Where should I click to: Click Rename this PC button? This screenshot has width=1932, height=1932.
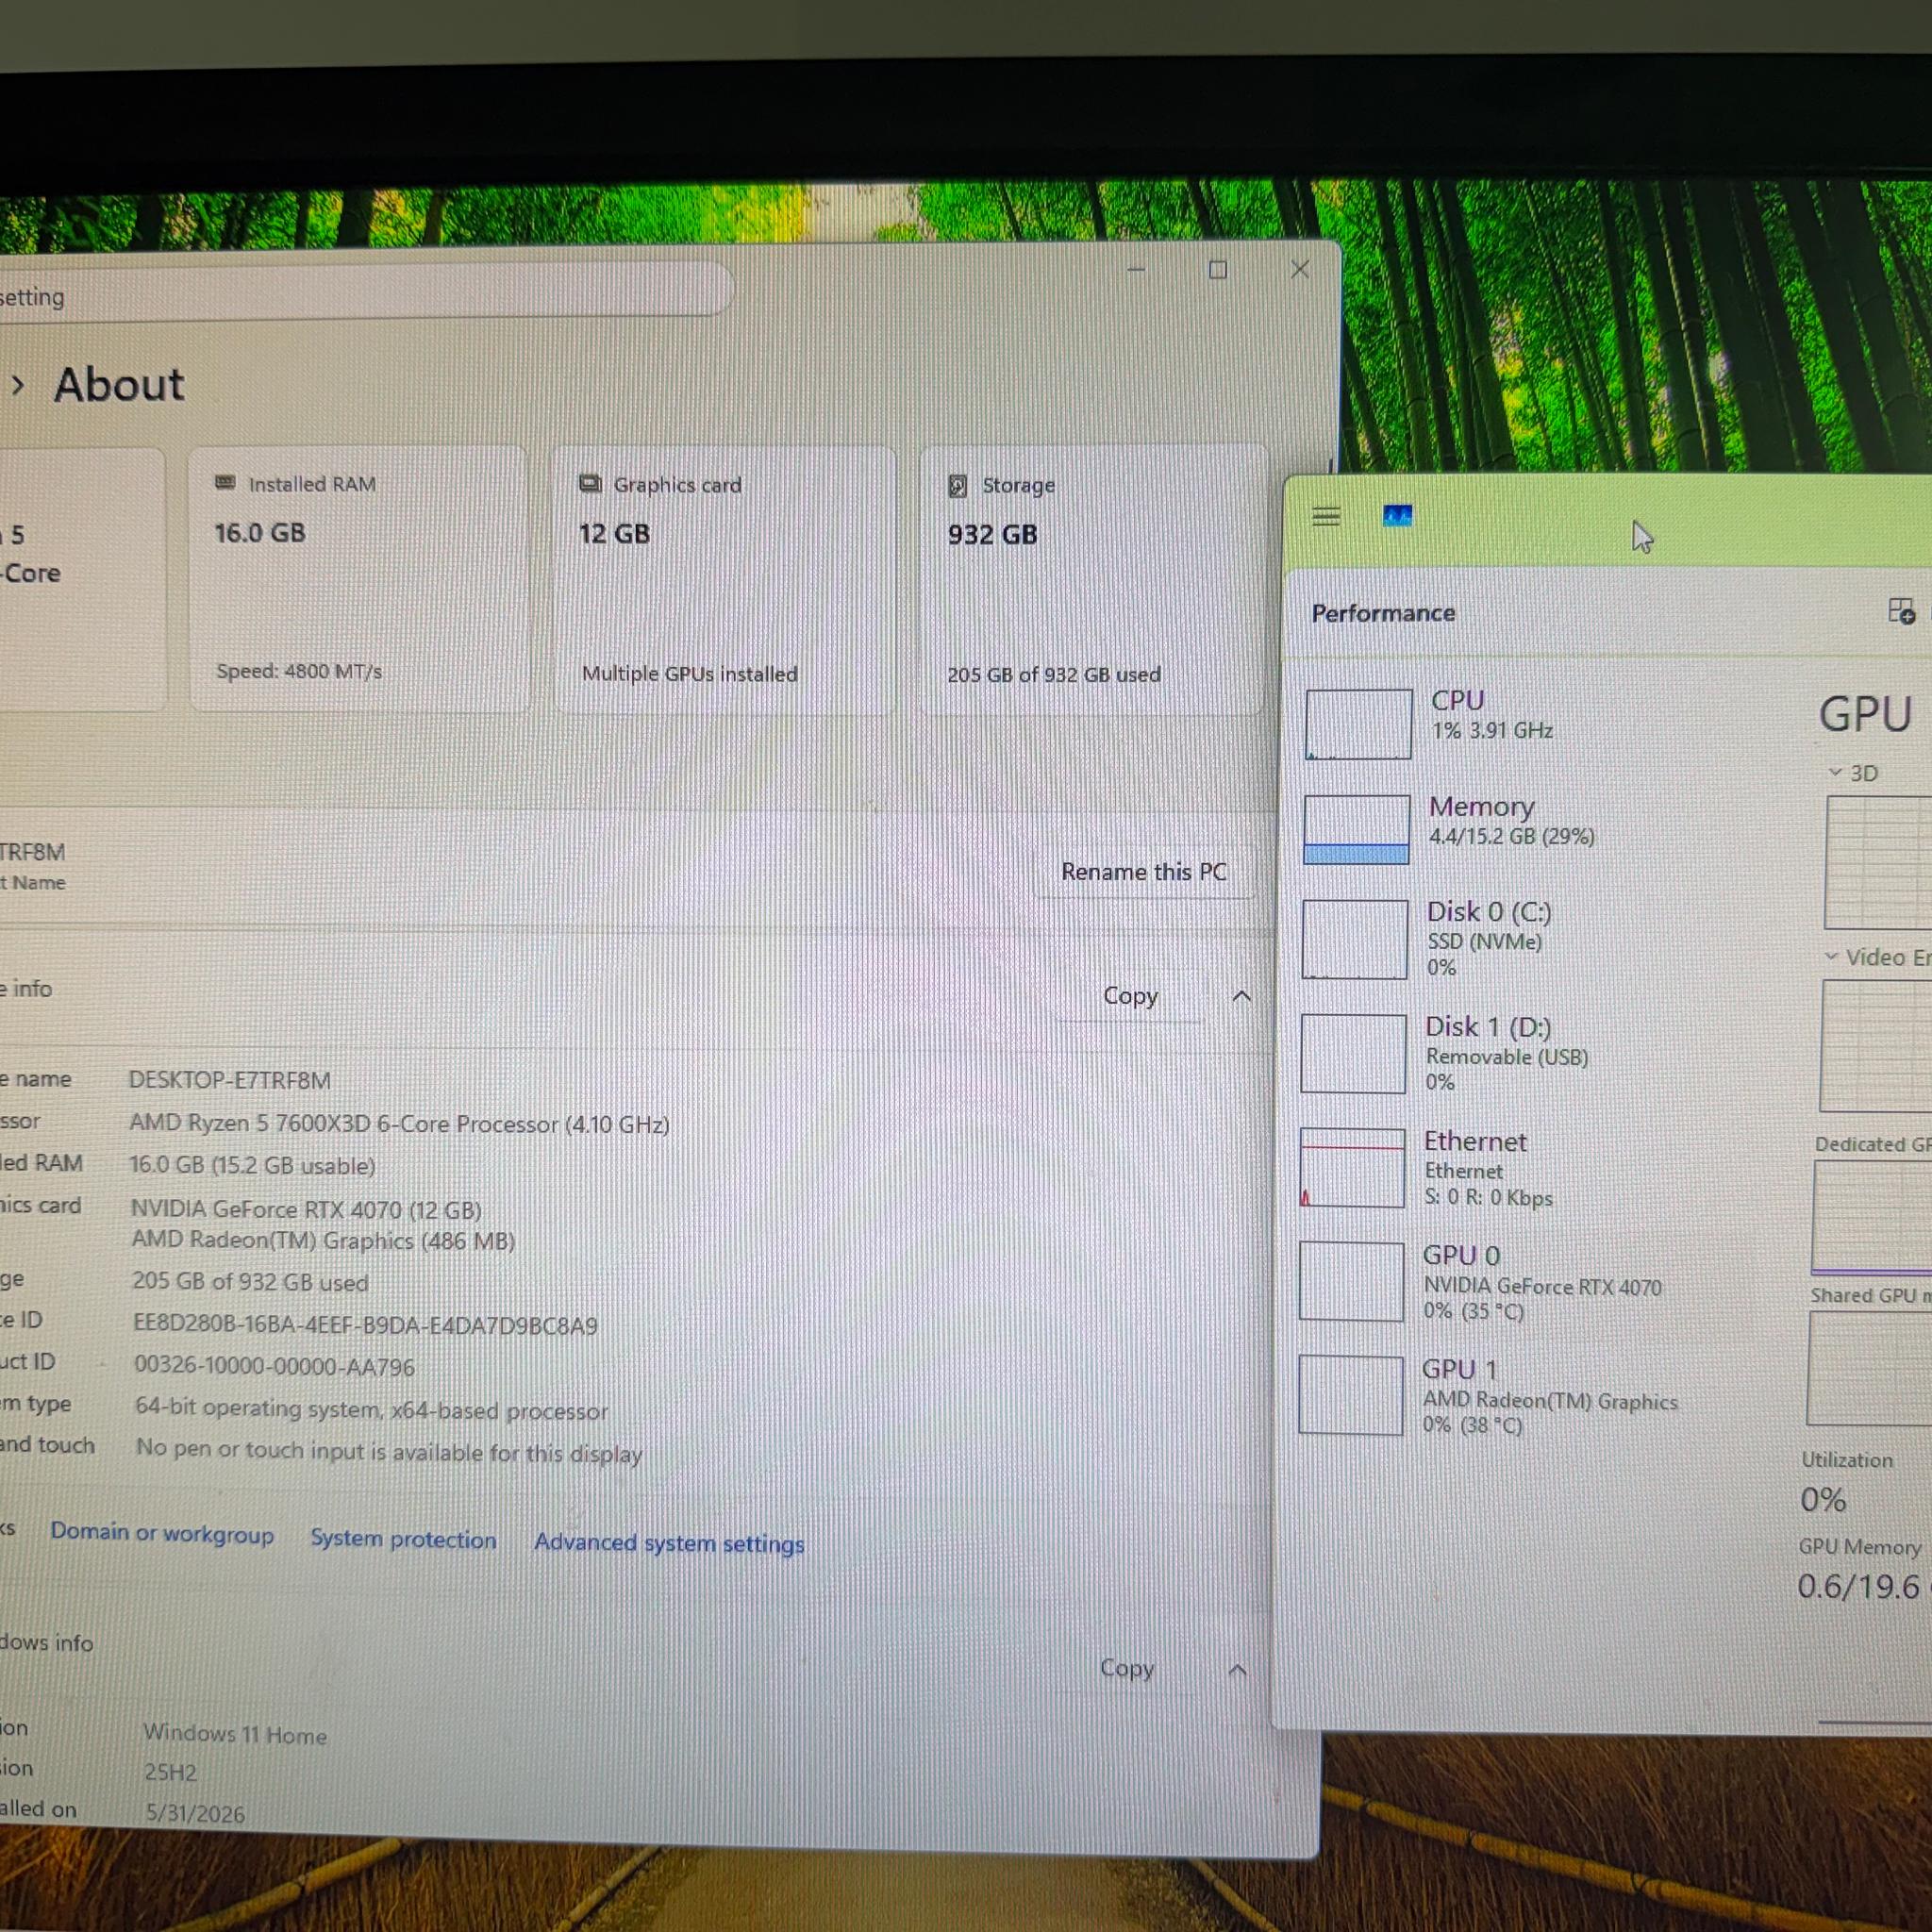1143,872
